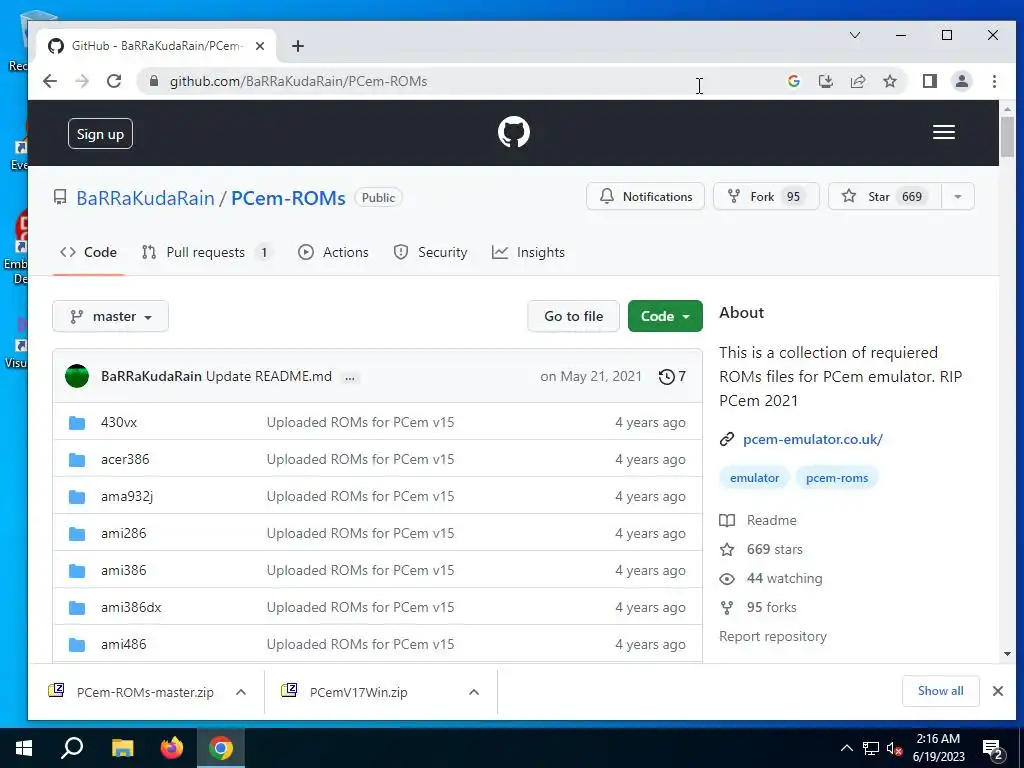Open File Explorer from taskbar

click(122, 748)
